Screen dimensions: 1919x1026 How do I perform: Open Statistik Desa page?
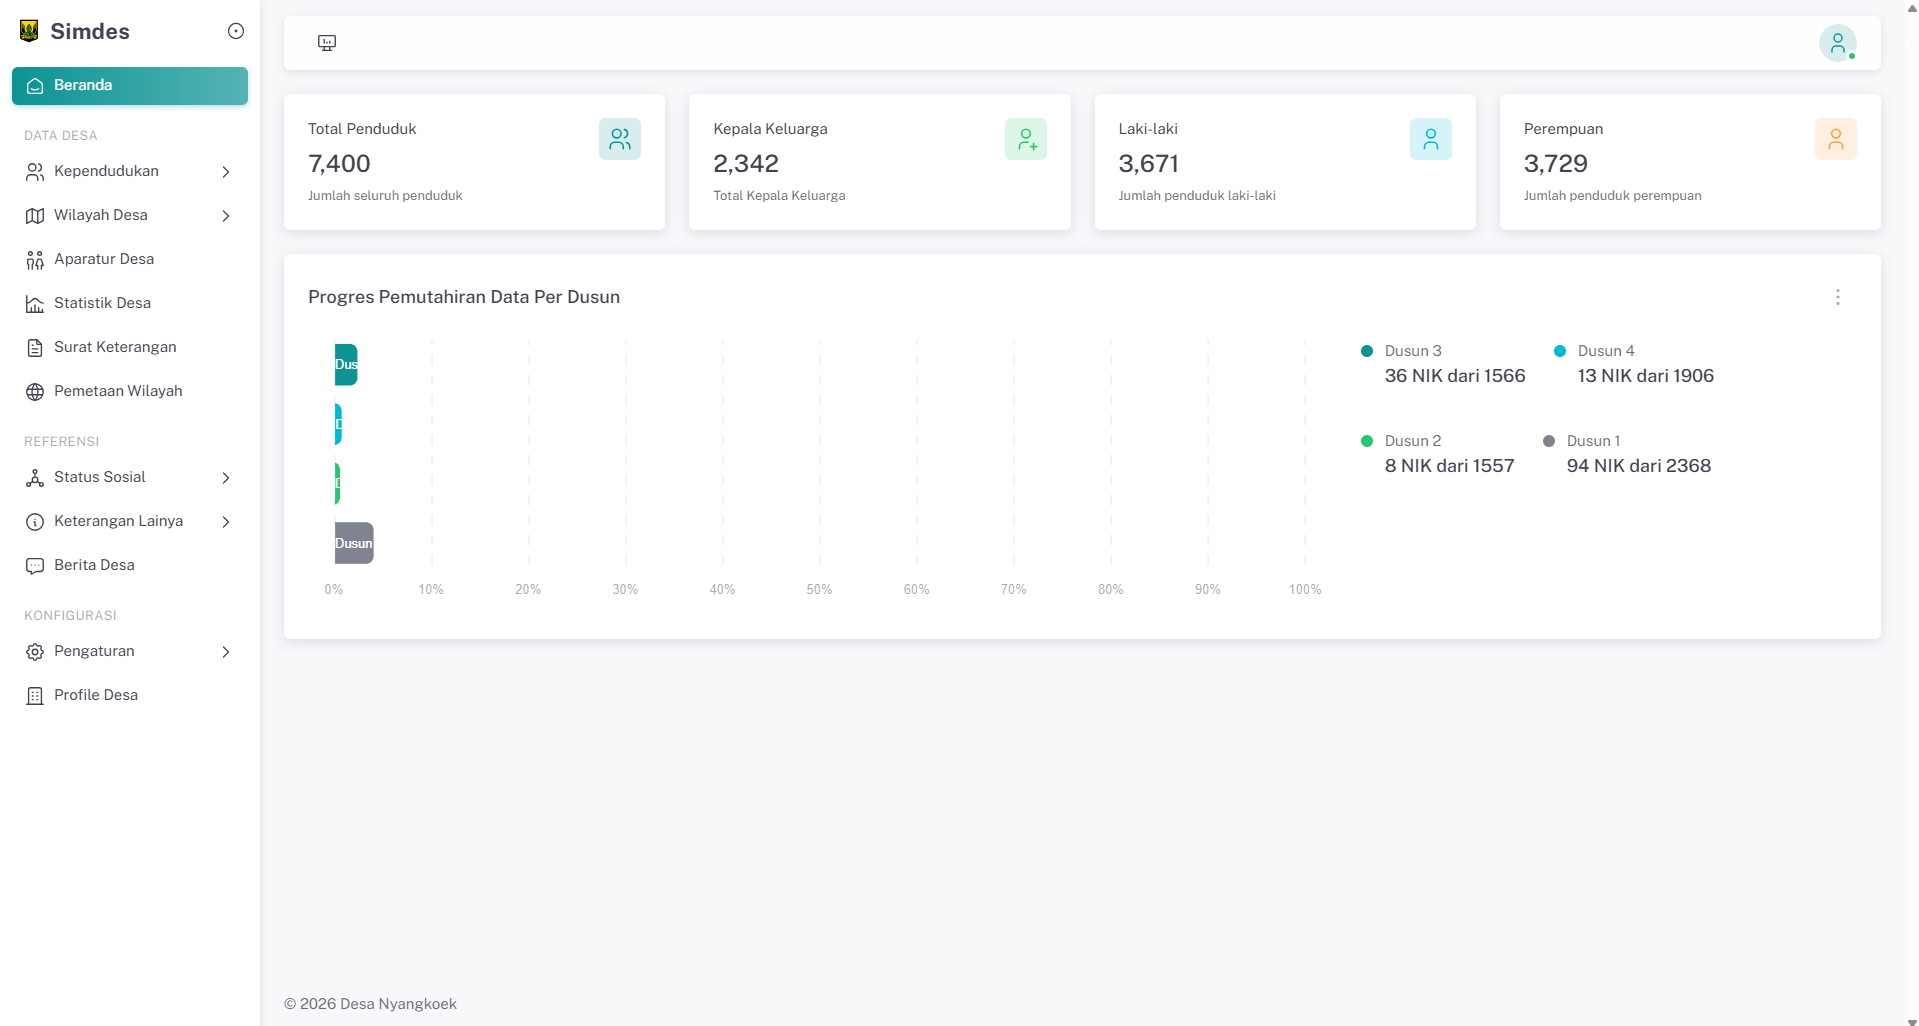click(130, 304)
